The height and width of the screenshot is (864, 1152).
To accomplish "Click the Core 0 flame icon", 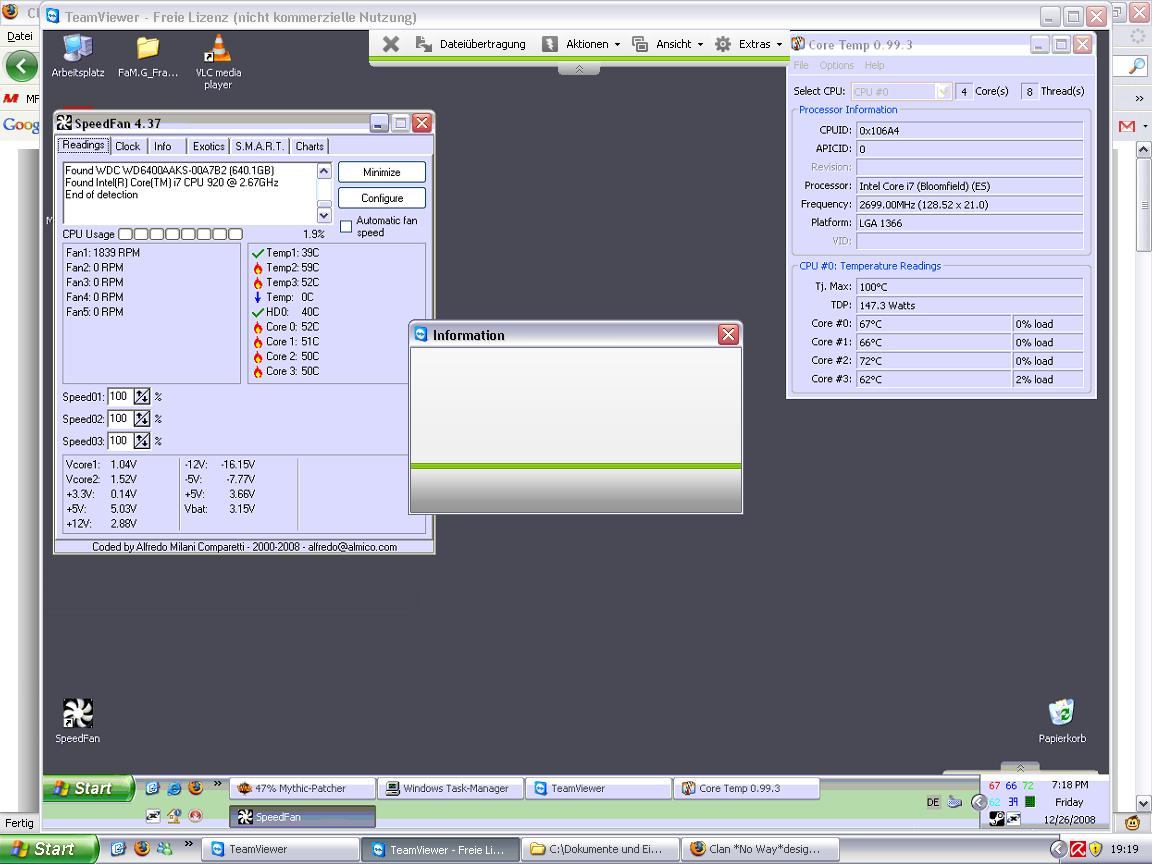I will (258, 328).
